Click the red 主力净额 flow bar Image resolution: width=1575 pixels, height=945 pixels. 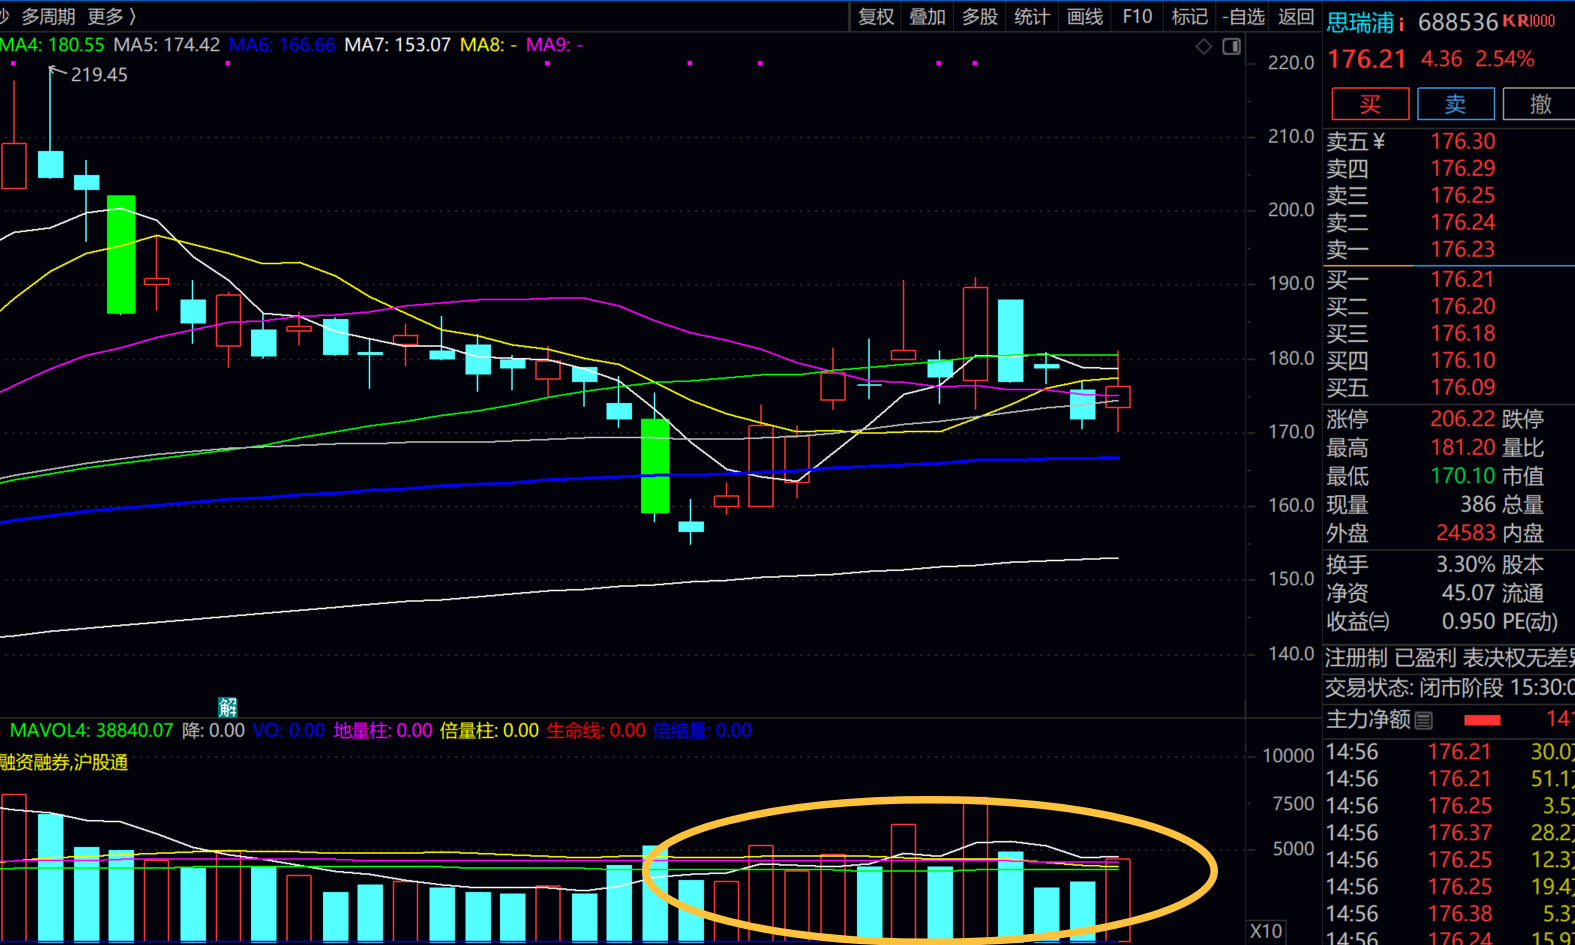(x=1482, y=720)
